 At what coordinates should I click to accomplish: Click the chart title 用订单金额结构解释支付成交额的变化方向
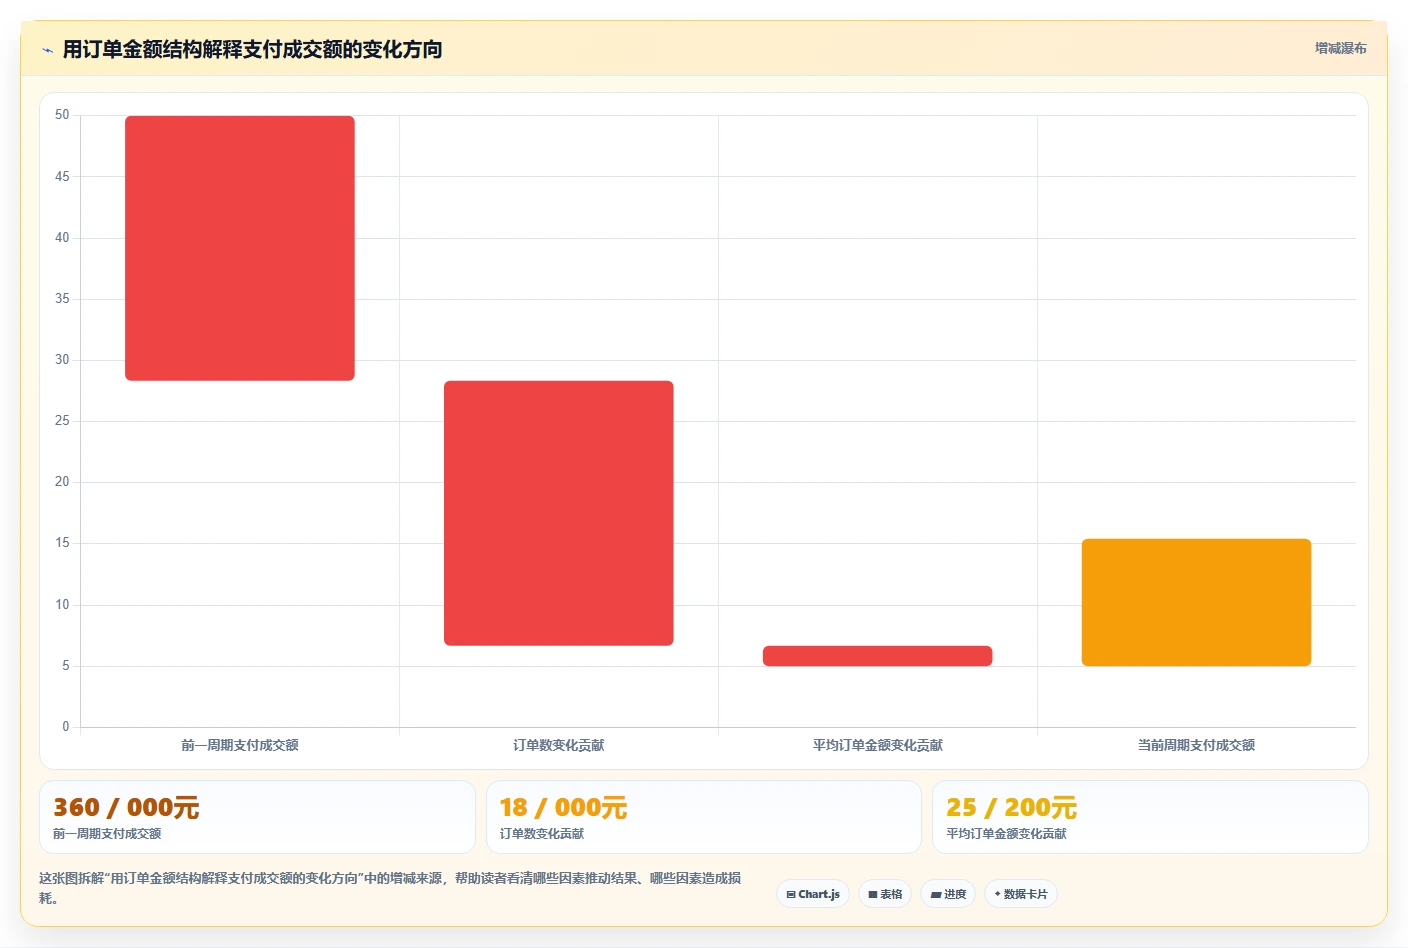point(252,50)
